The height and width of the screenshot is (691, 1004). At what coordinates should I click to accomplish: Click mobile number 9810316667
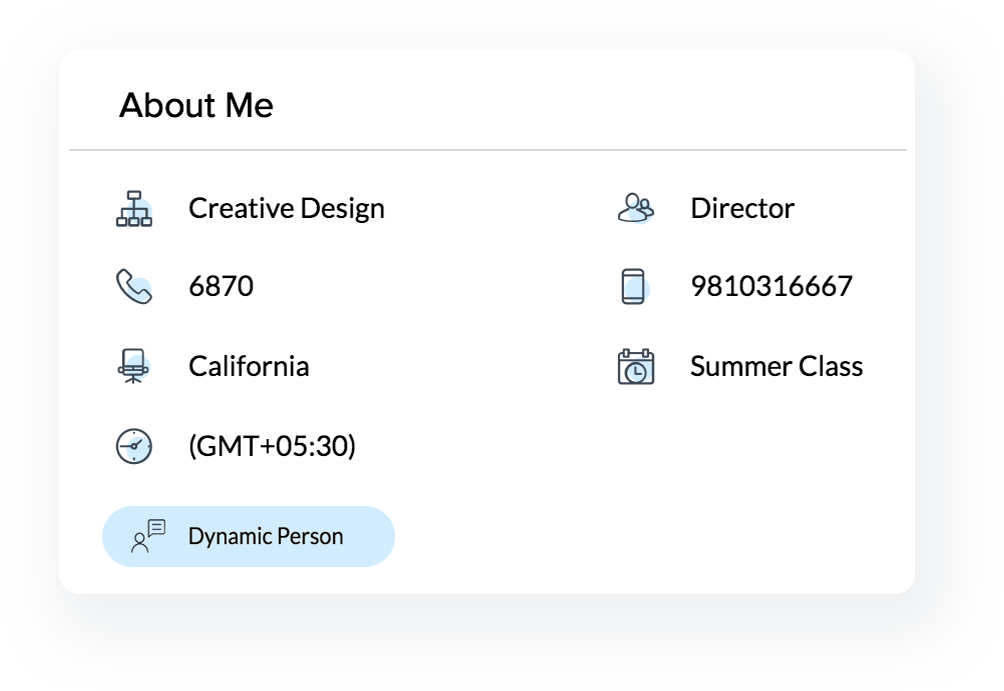pyautogui.click(x=771, y=287)
